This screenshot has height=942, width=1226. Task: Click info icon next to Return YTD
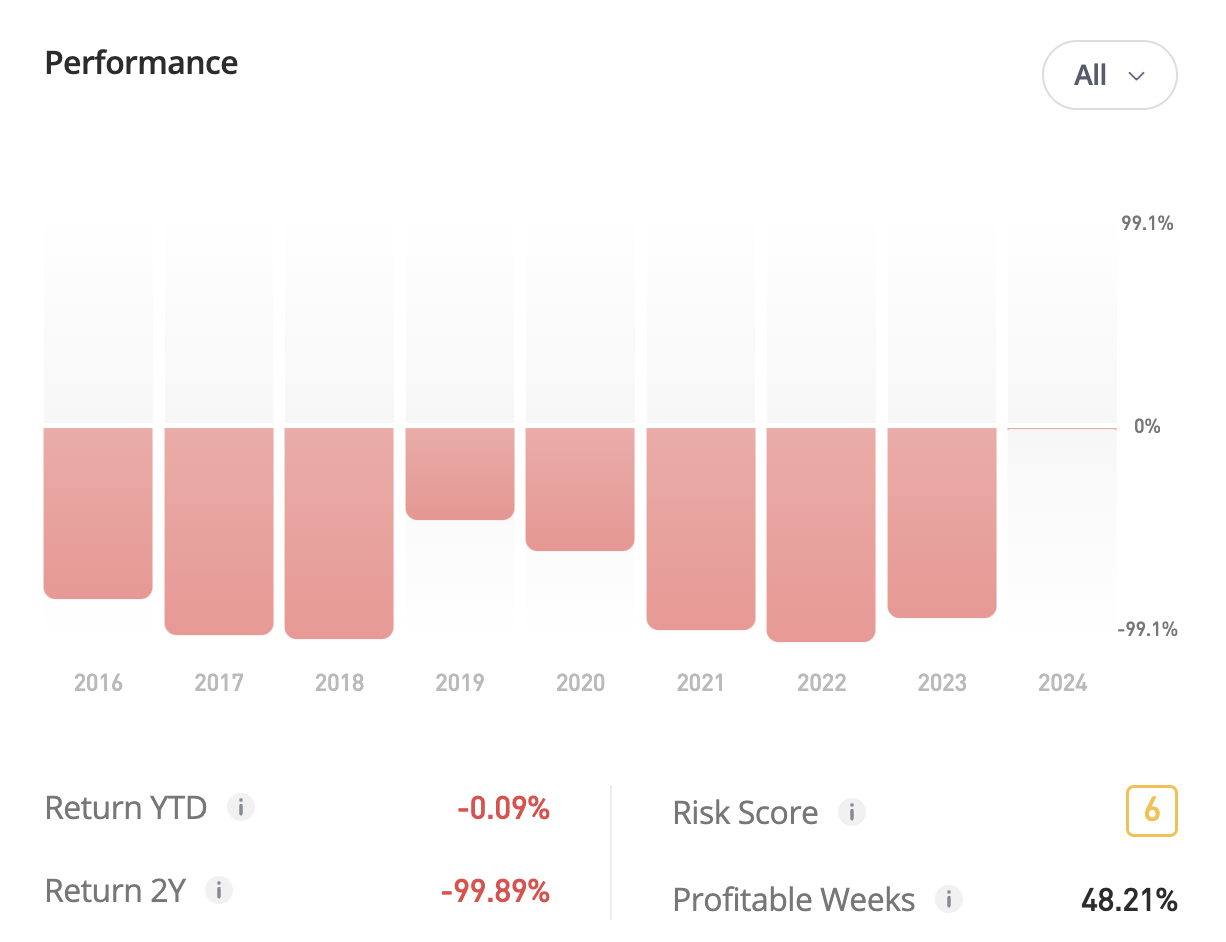coord(240,807)
